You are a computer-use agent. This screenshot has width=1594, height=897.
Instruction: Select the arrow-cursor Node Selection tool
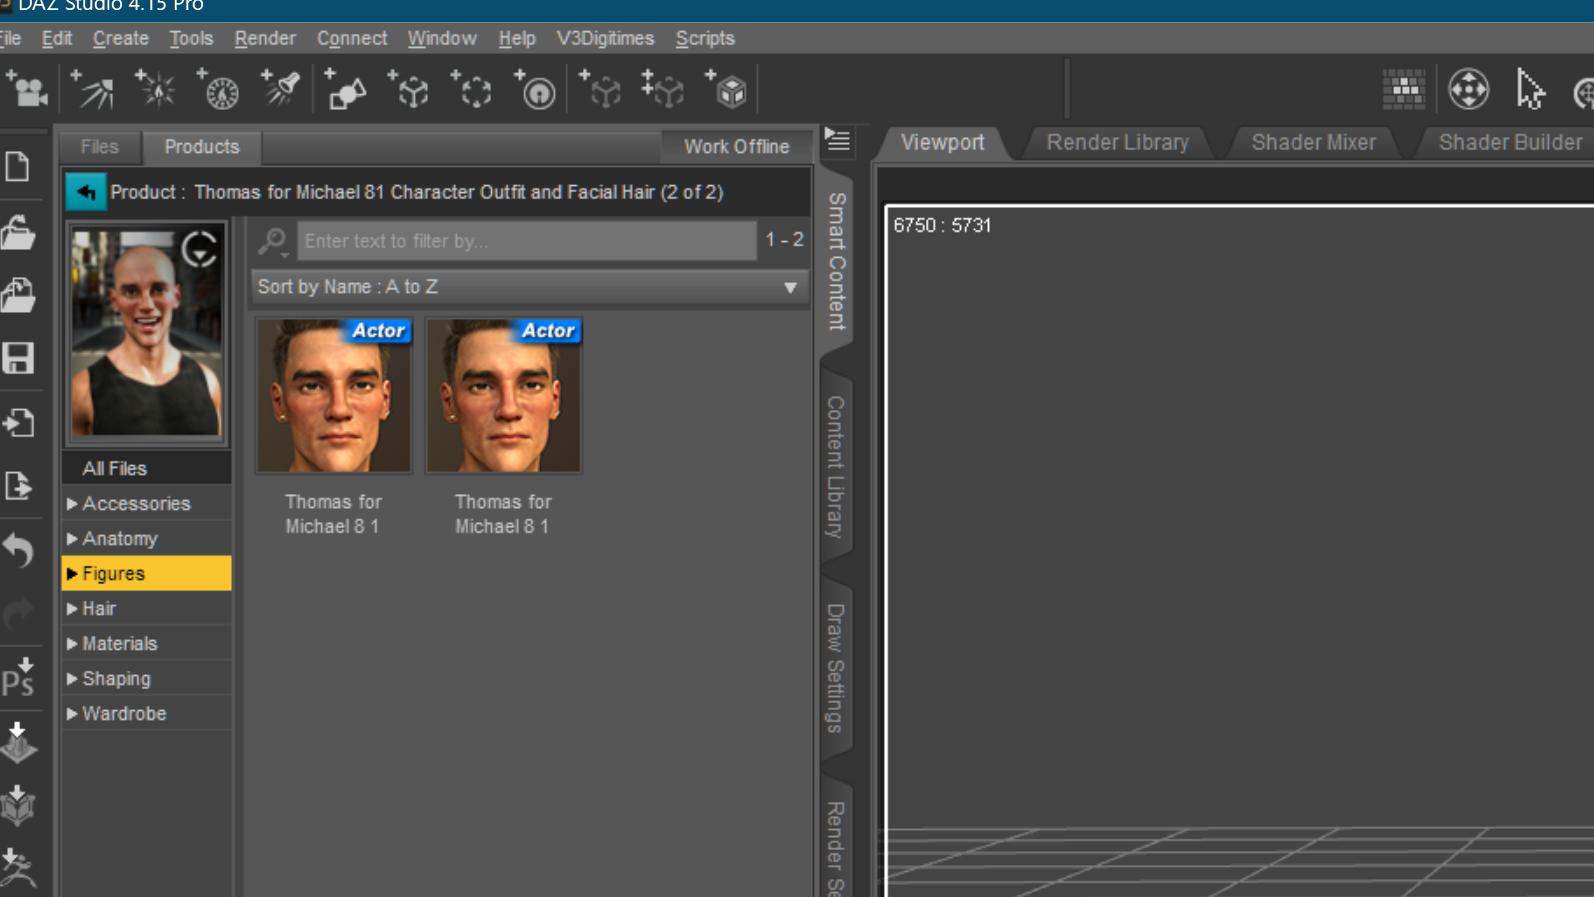pyautogui.click(x=1530, y=89)
